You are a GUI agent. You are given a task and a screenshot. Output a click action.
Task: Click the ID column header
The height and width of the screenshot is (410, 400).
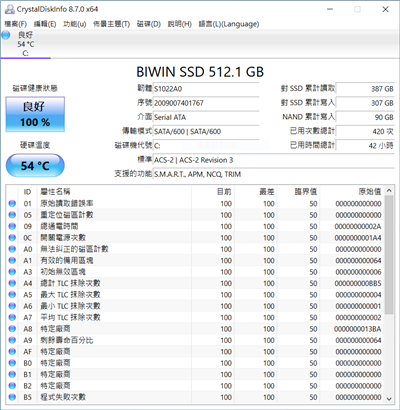pos(27,192)
